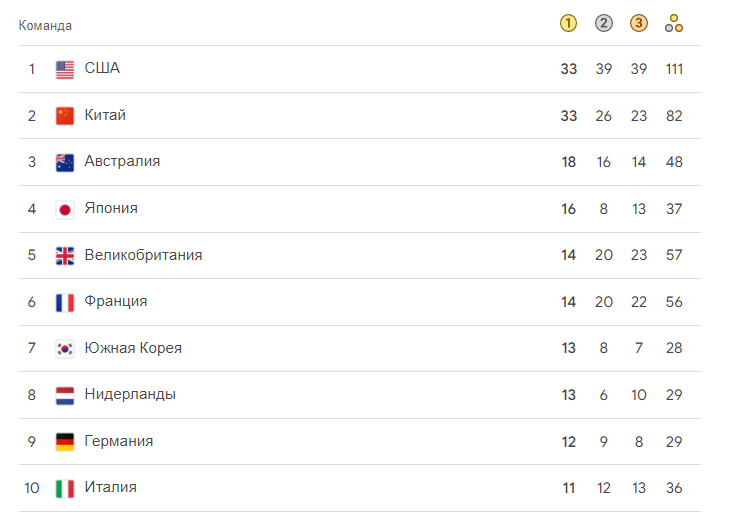Click the Germany flag icon
The width and height of the screenshot is (730, 514).
click(65, 441)
